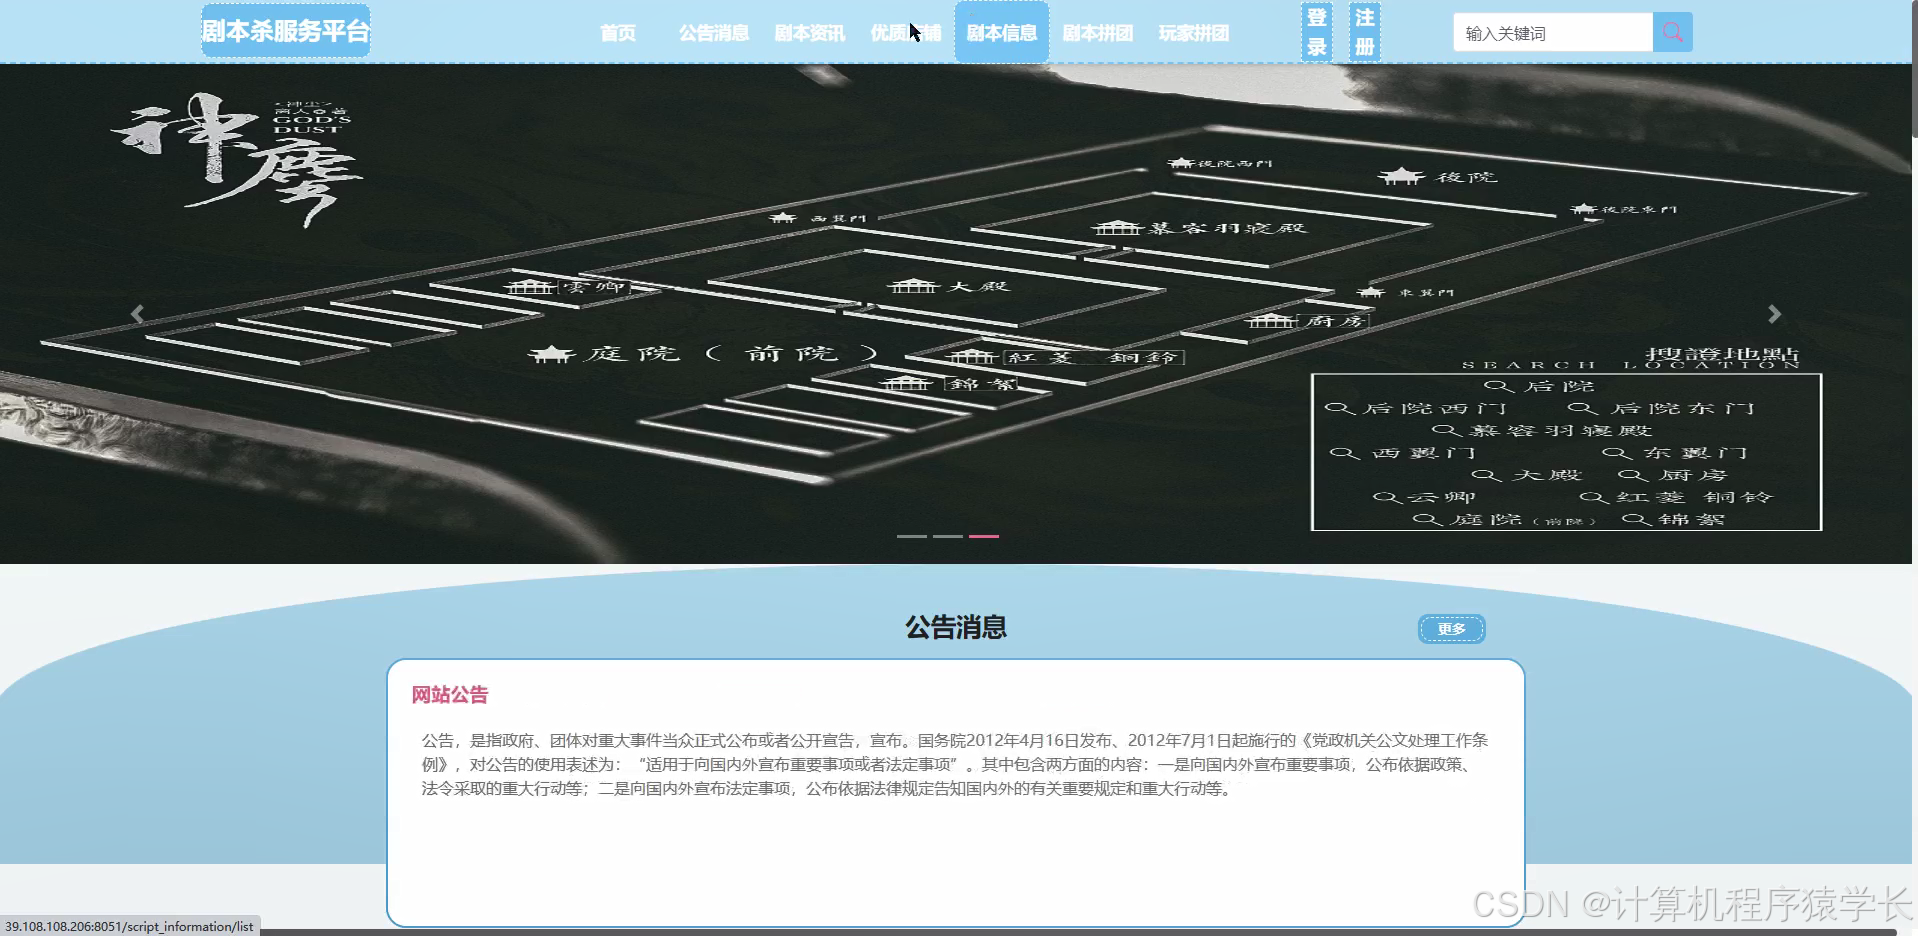Open the 剧本拼团 navigation item

click(x=1098, y=33)
